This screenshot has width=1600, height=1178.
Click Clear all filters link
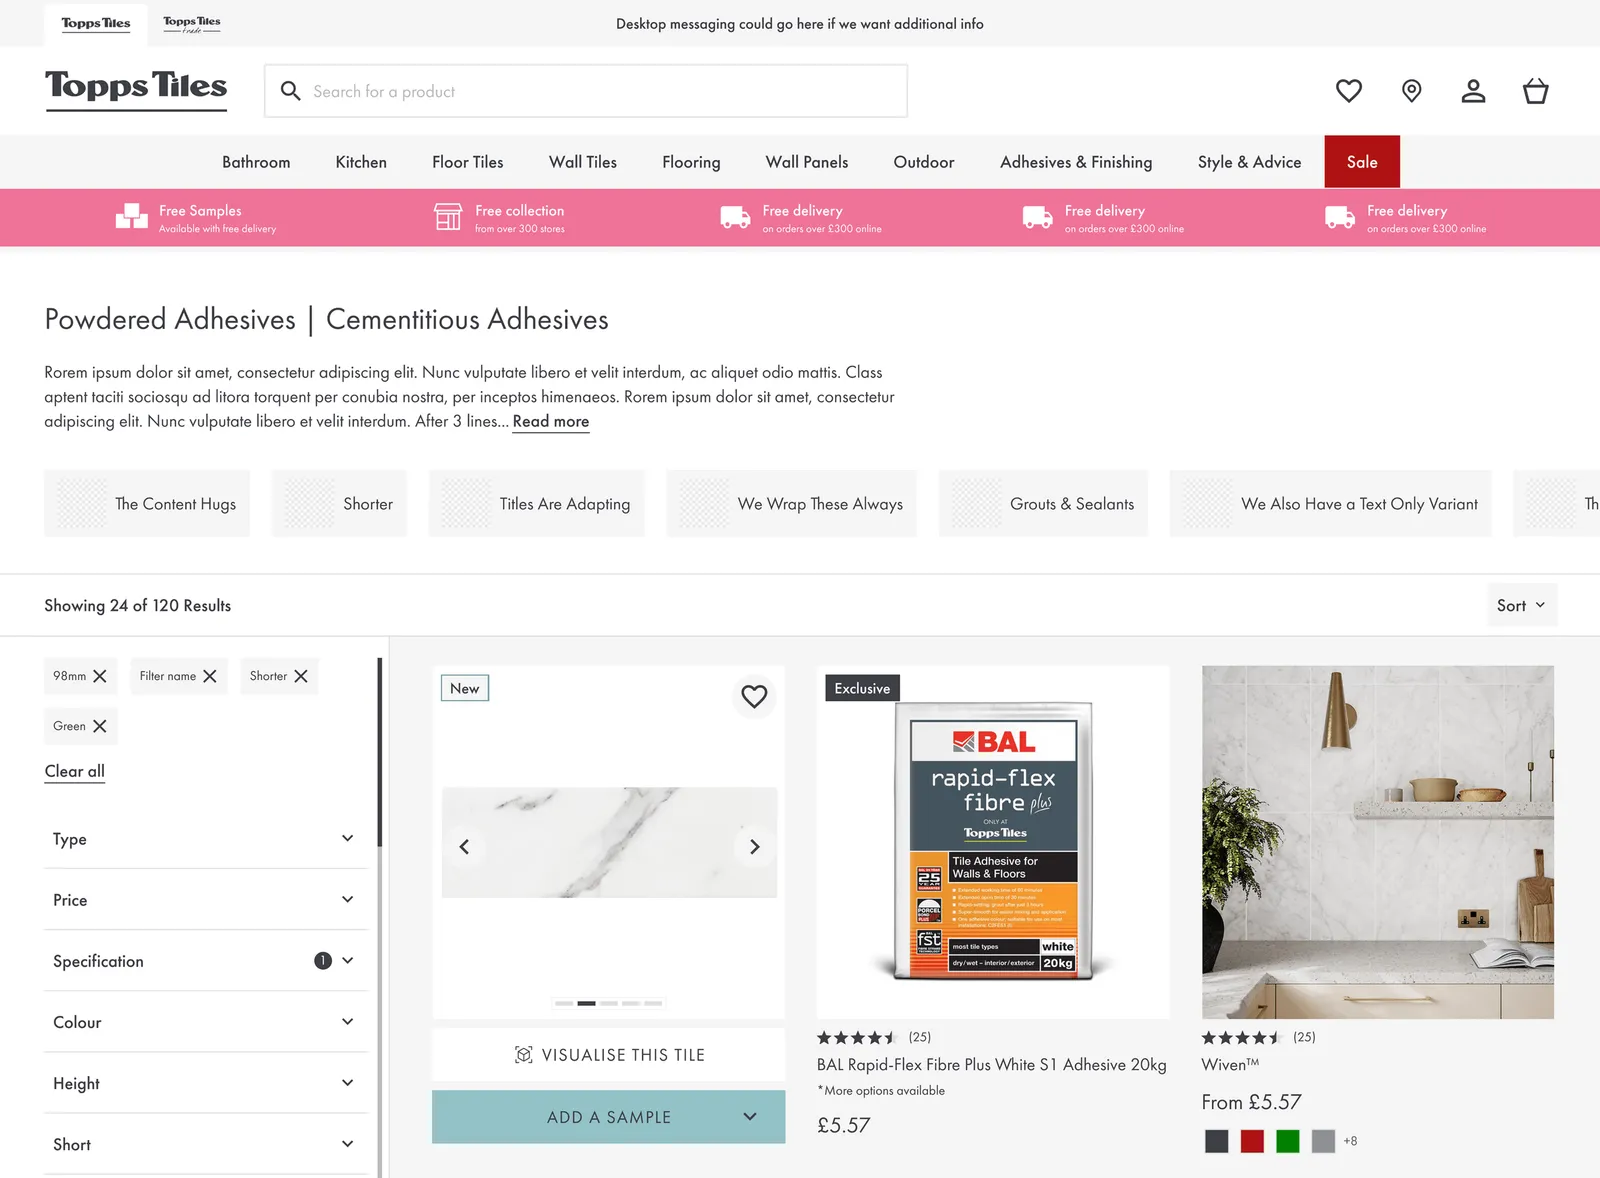(75, 771)
